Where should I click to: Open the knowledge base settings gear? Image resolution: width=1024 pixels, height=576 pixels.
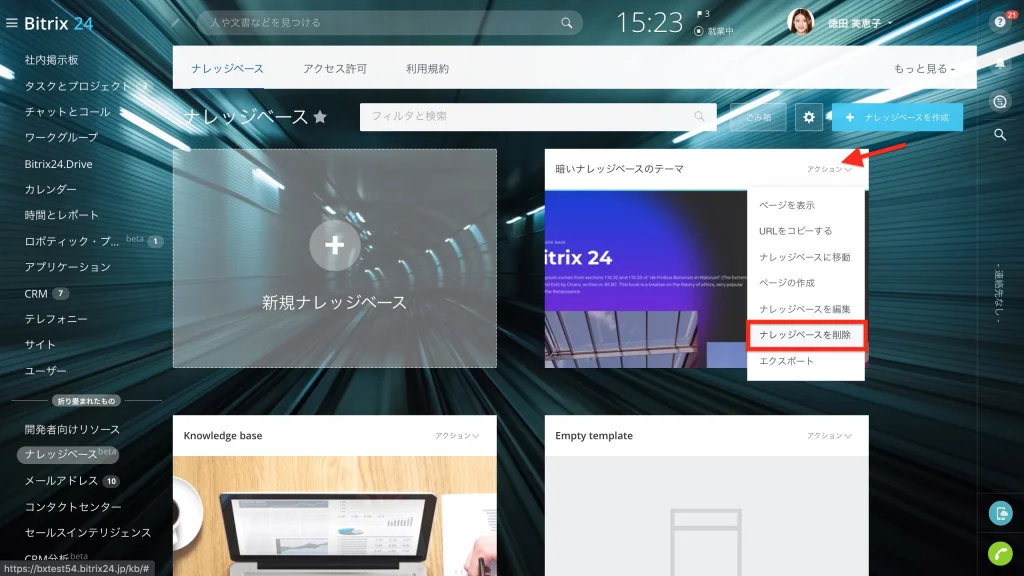pyautogui.click(x=808, y=117)
